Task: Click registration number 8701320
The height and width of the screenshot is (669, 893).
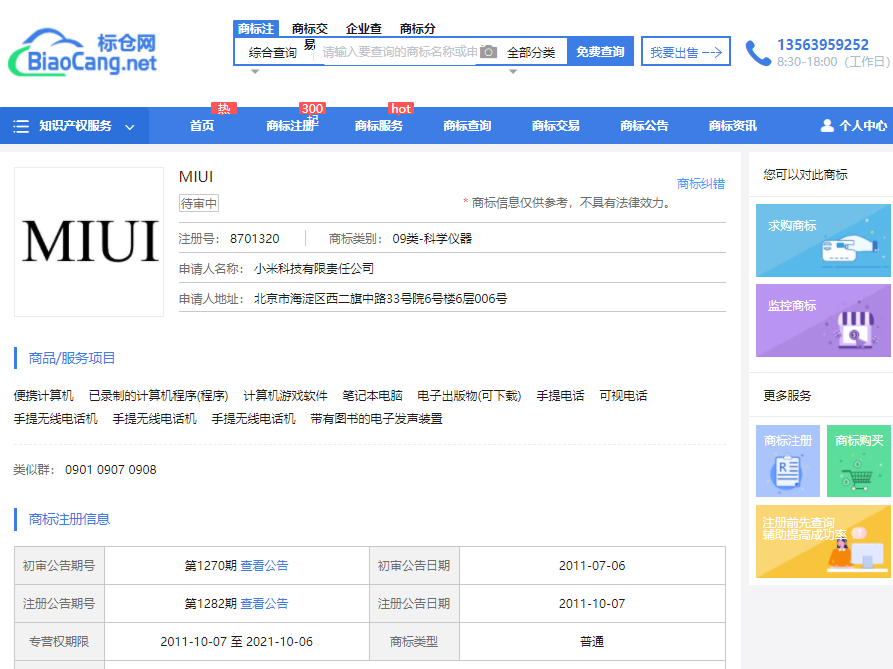Action: 255,239
